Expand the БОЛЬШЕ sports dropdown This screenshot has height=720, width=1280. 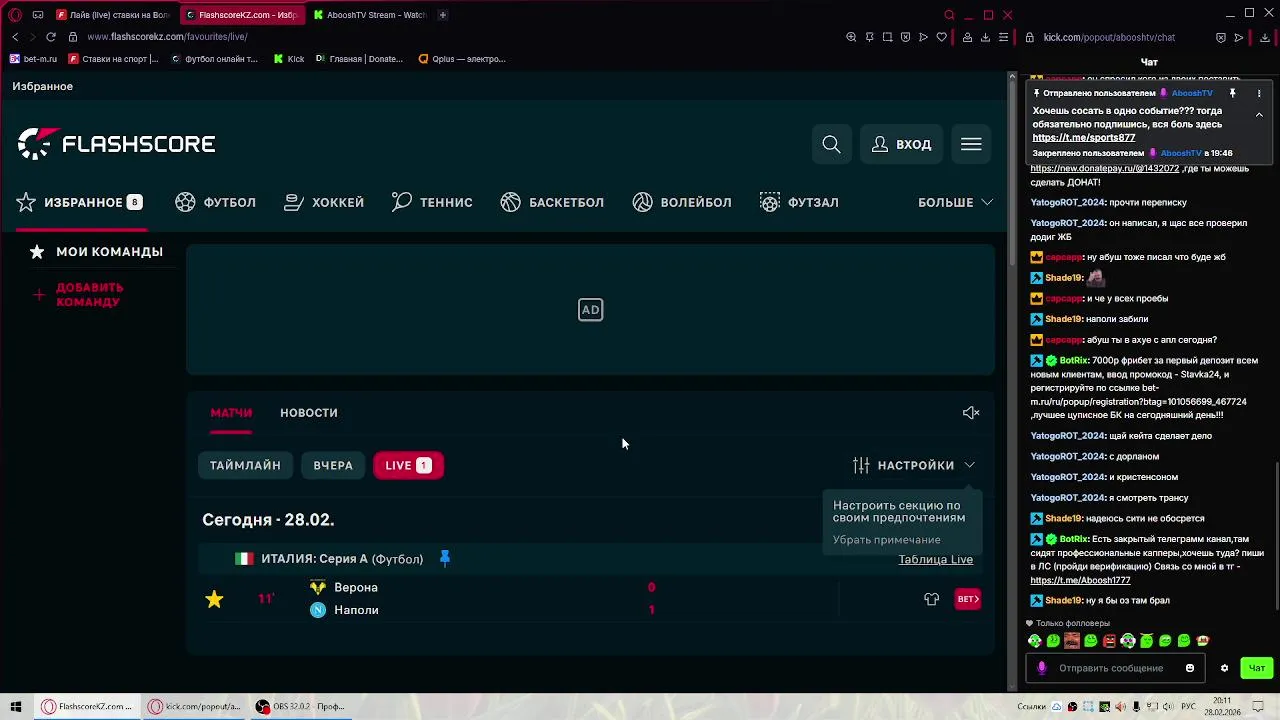coord(955,202)
